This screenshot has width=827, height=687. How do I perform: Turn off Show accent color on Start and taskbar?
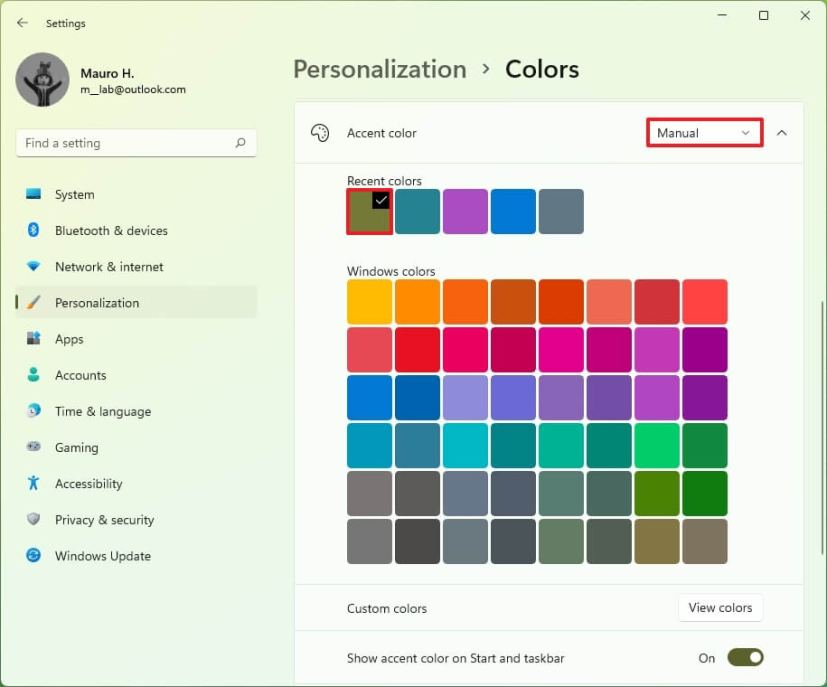click(x=745, y=657)
